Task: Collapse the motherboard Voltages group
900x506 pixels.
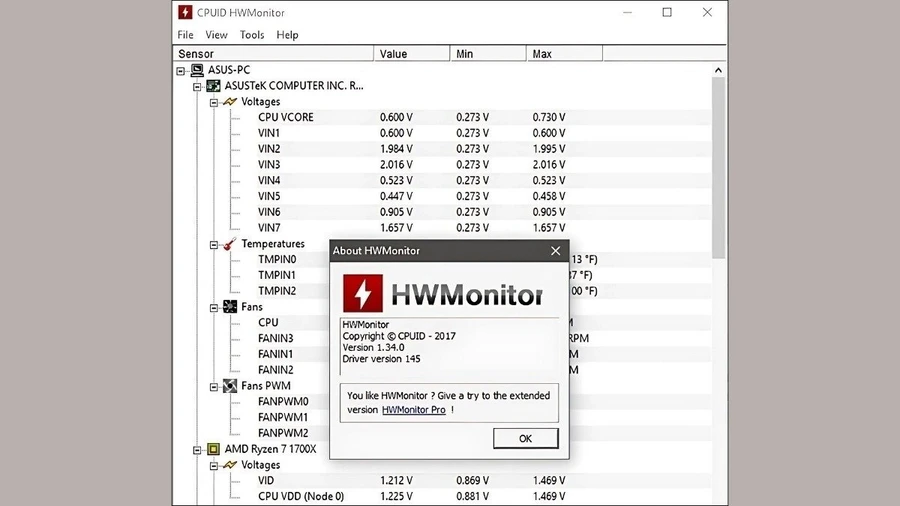Action: click(x=214, y=103)
